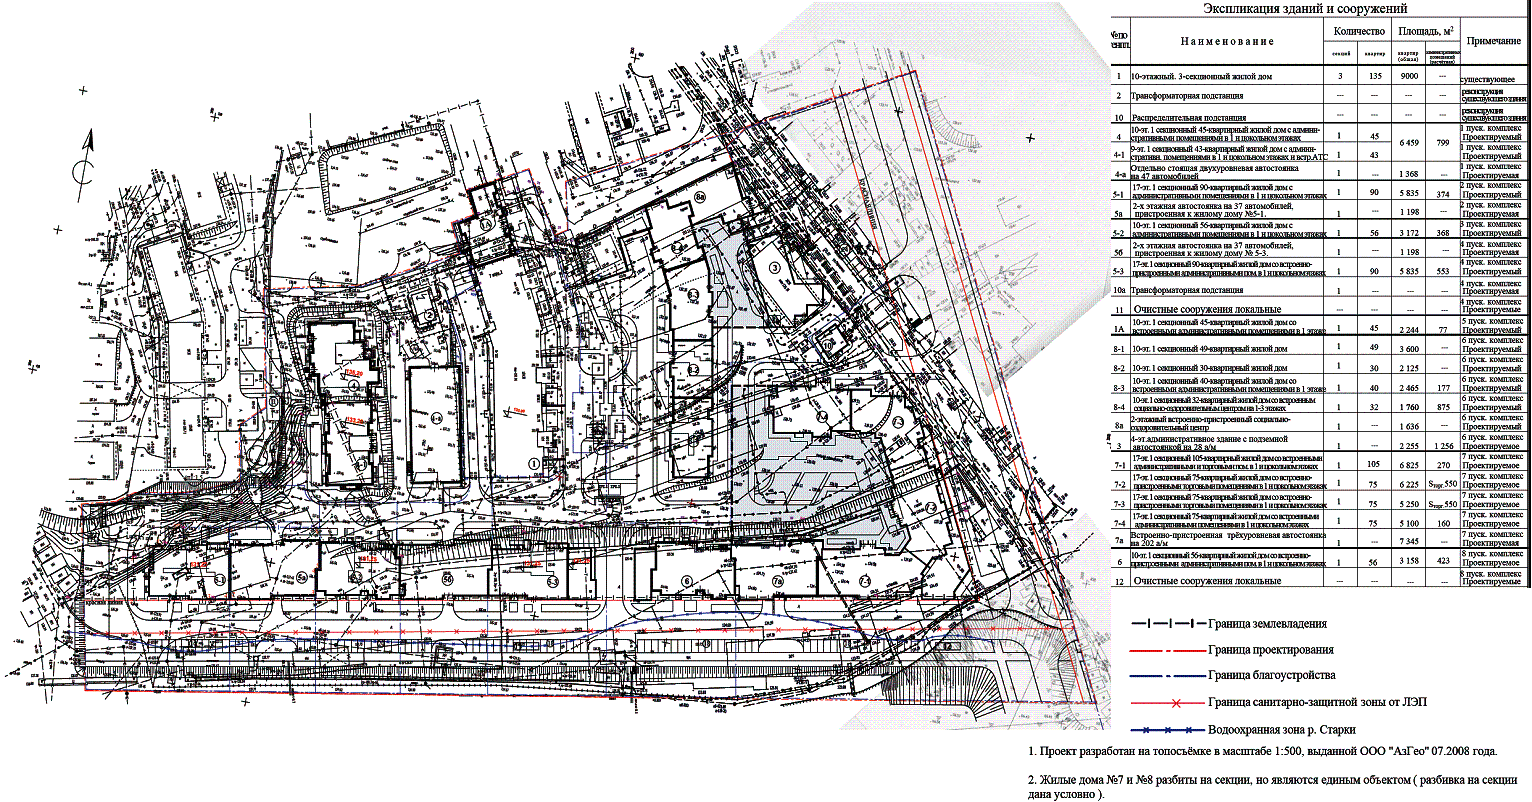Click the "423" area value
Screen dimensions: 1532x802
click(x=1442, y=562)
